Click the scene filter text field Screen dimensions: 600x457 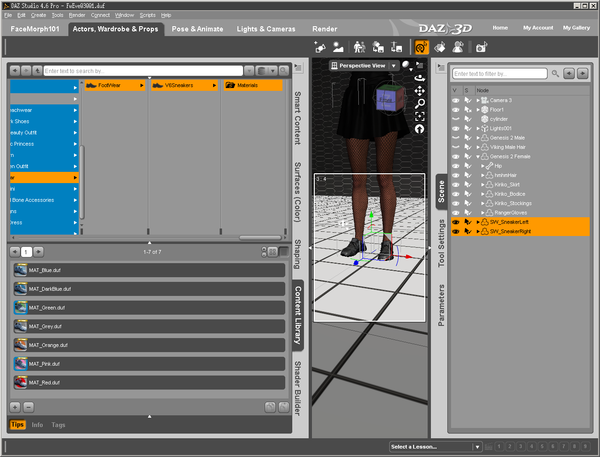tap(500, 73)
